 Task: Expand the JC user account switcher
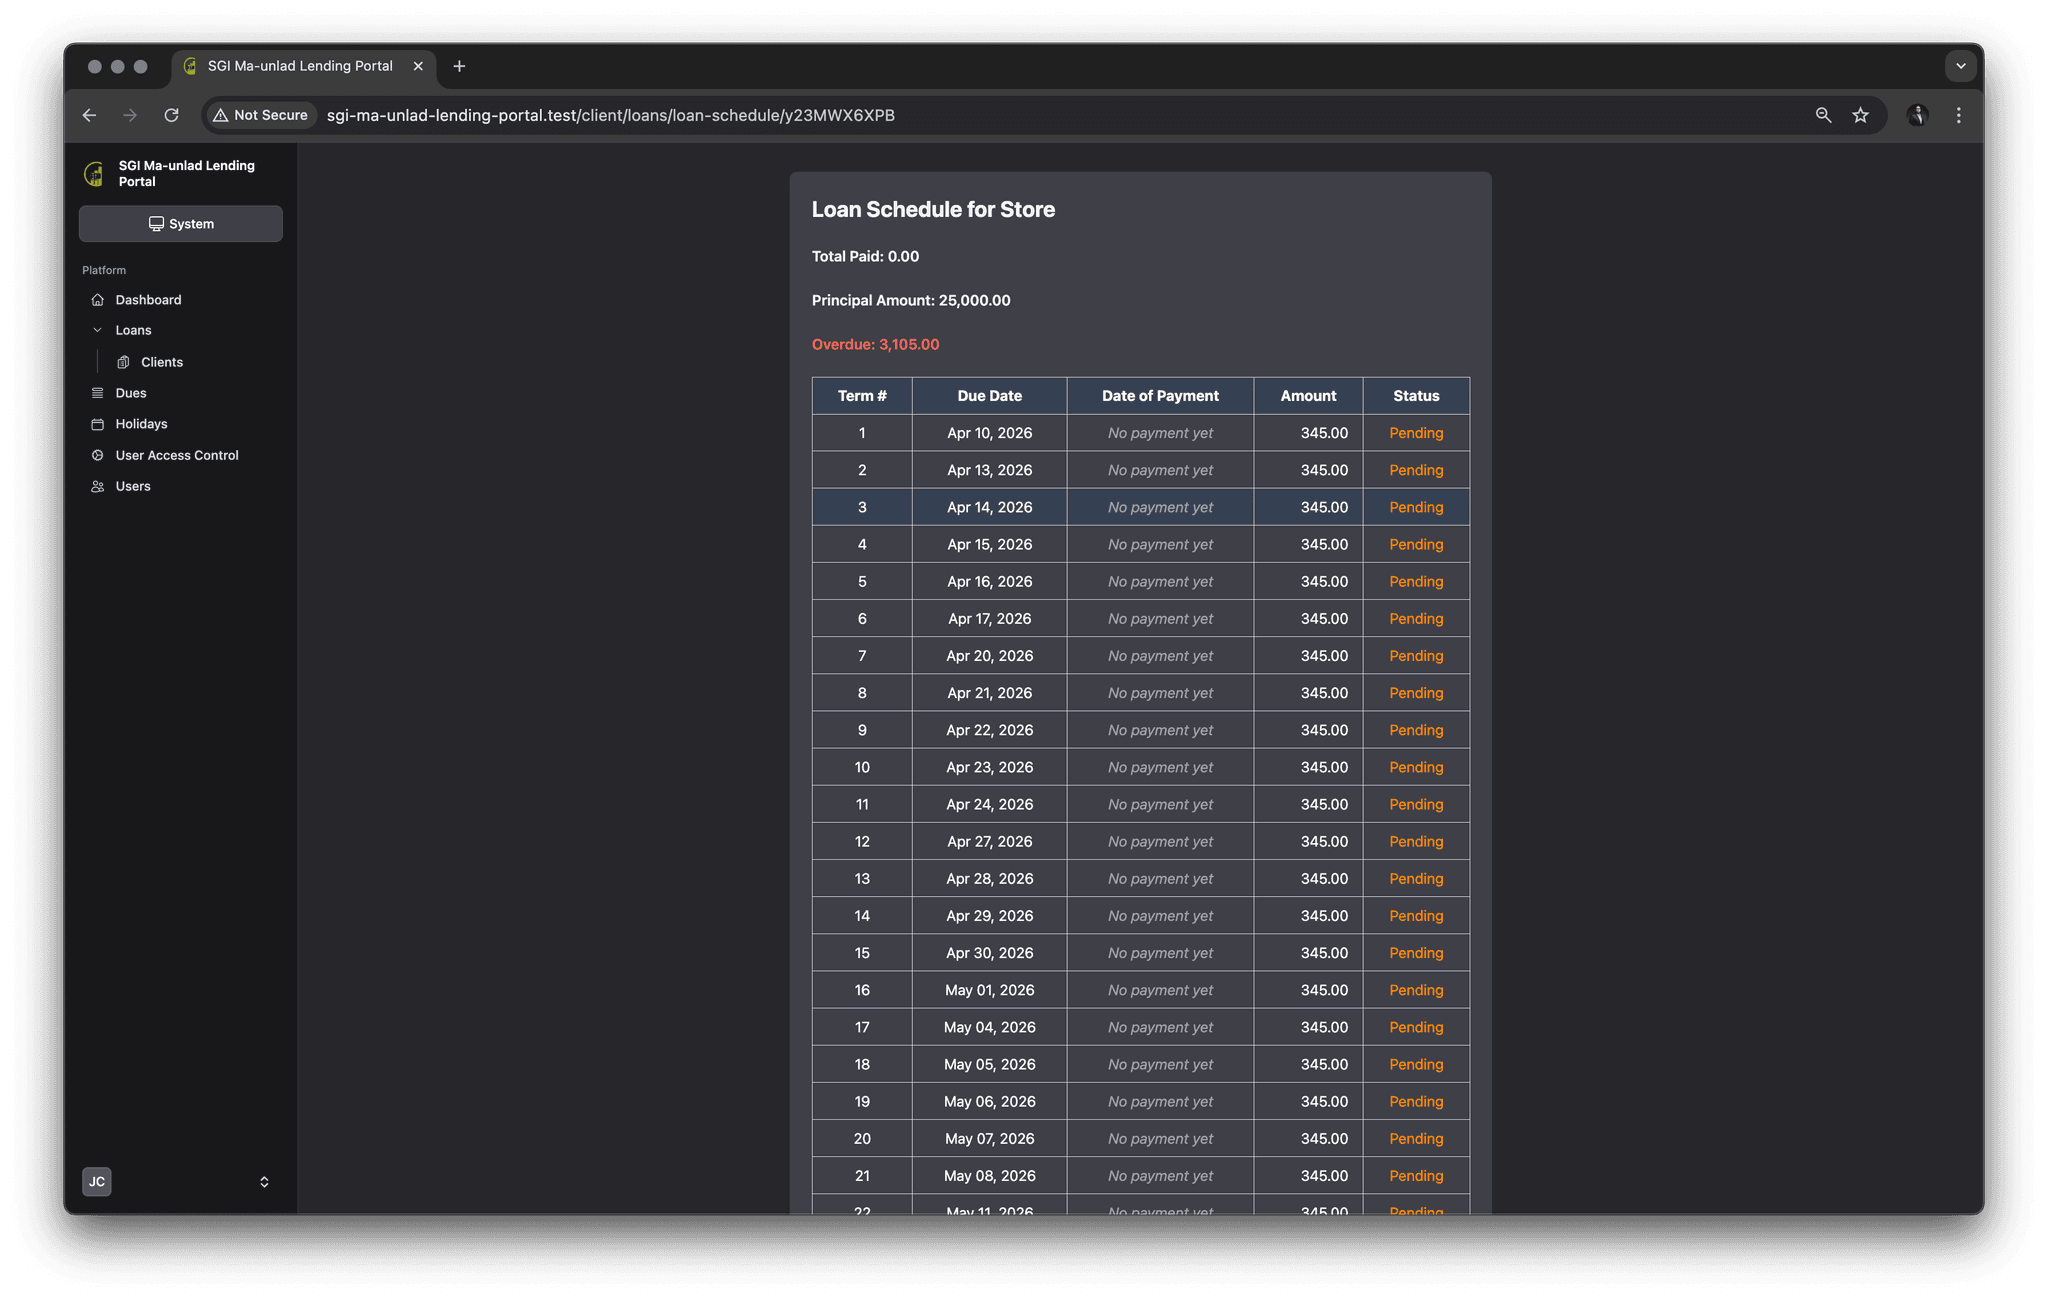[x=264, y=1182]
